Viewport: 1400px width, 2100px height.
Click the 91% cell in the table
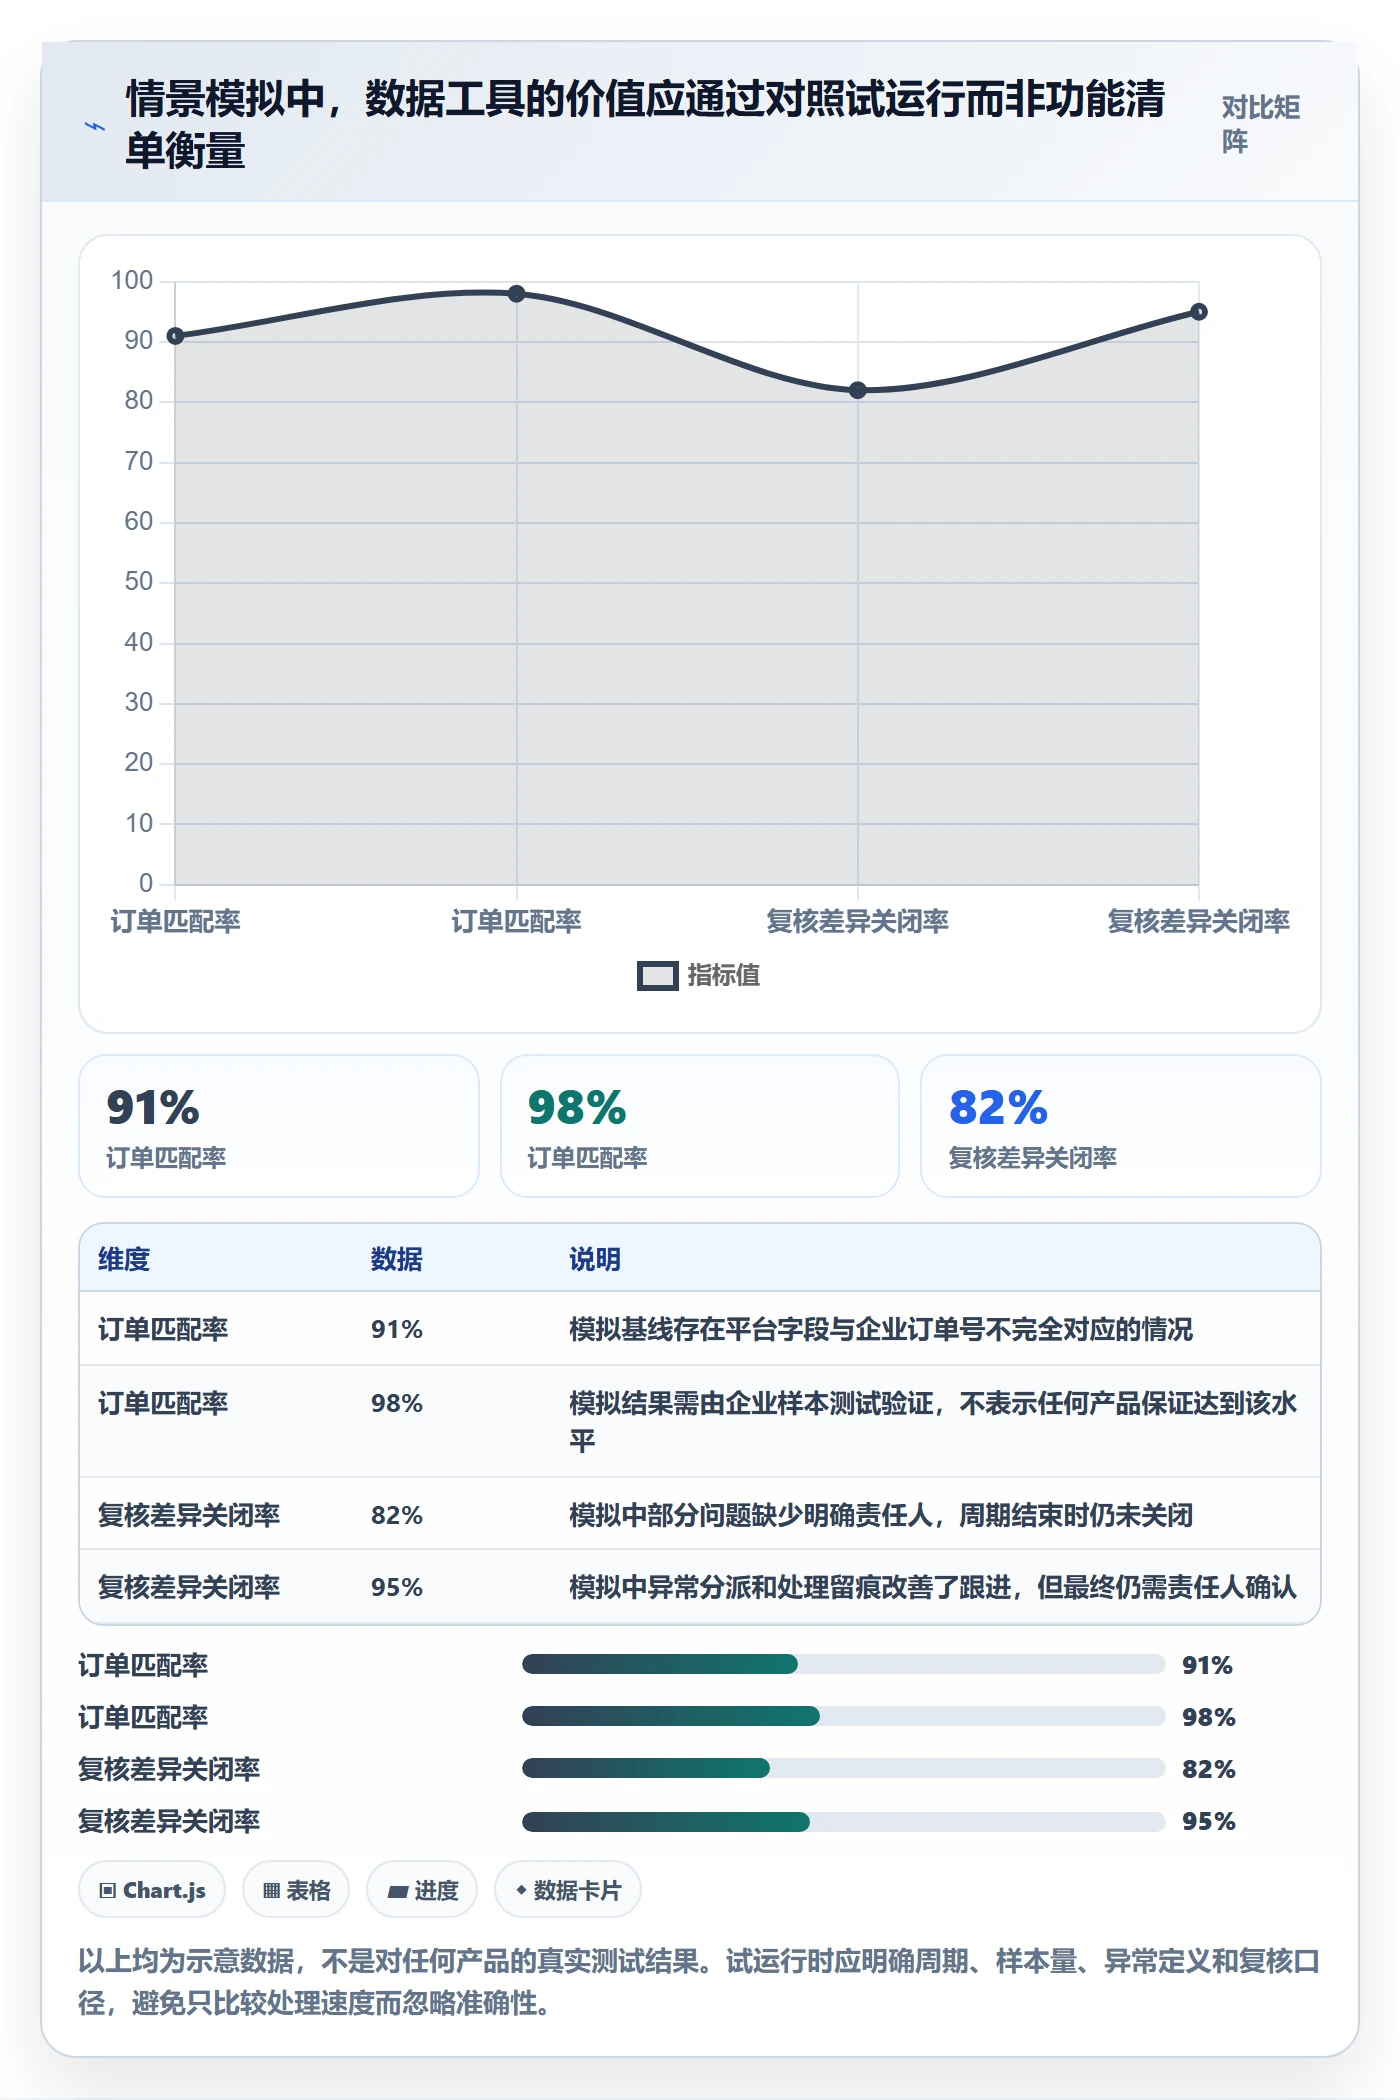[397, 1329]
